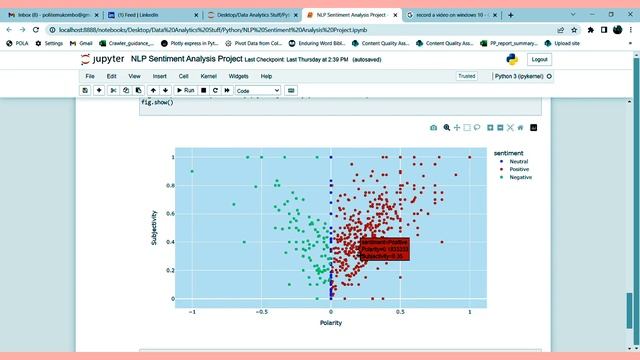
Task: Save notebook with the floppy disk icon
Action: click(x=85, y=90)
